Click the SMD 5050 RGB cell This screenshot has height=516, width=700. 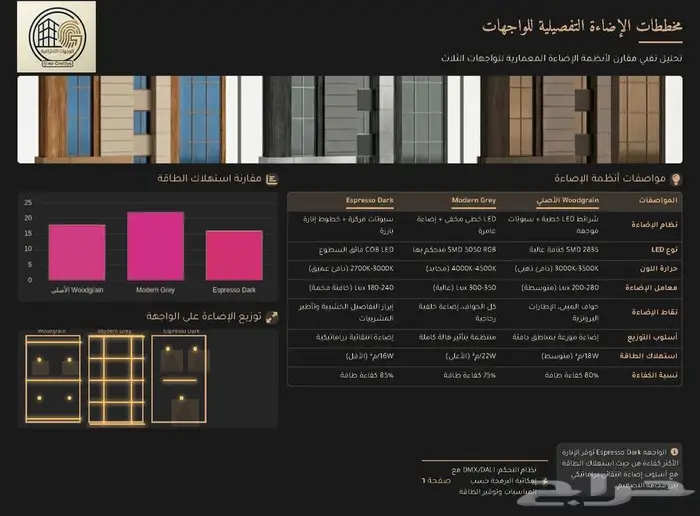pyautogui.click(x=454, y=250)
